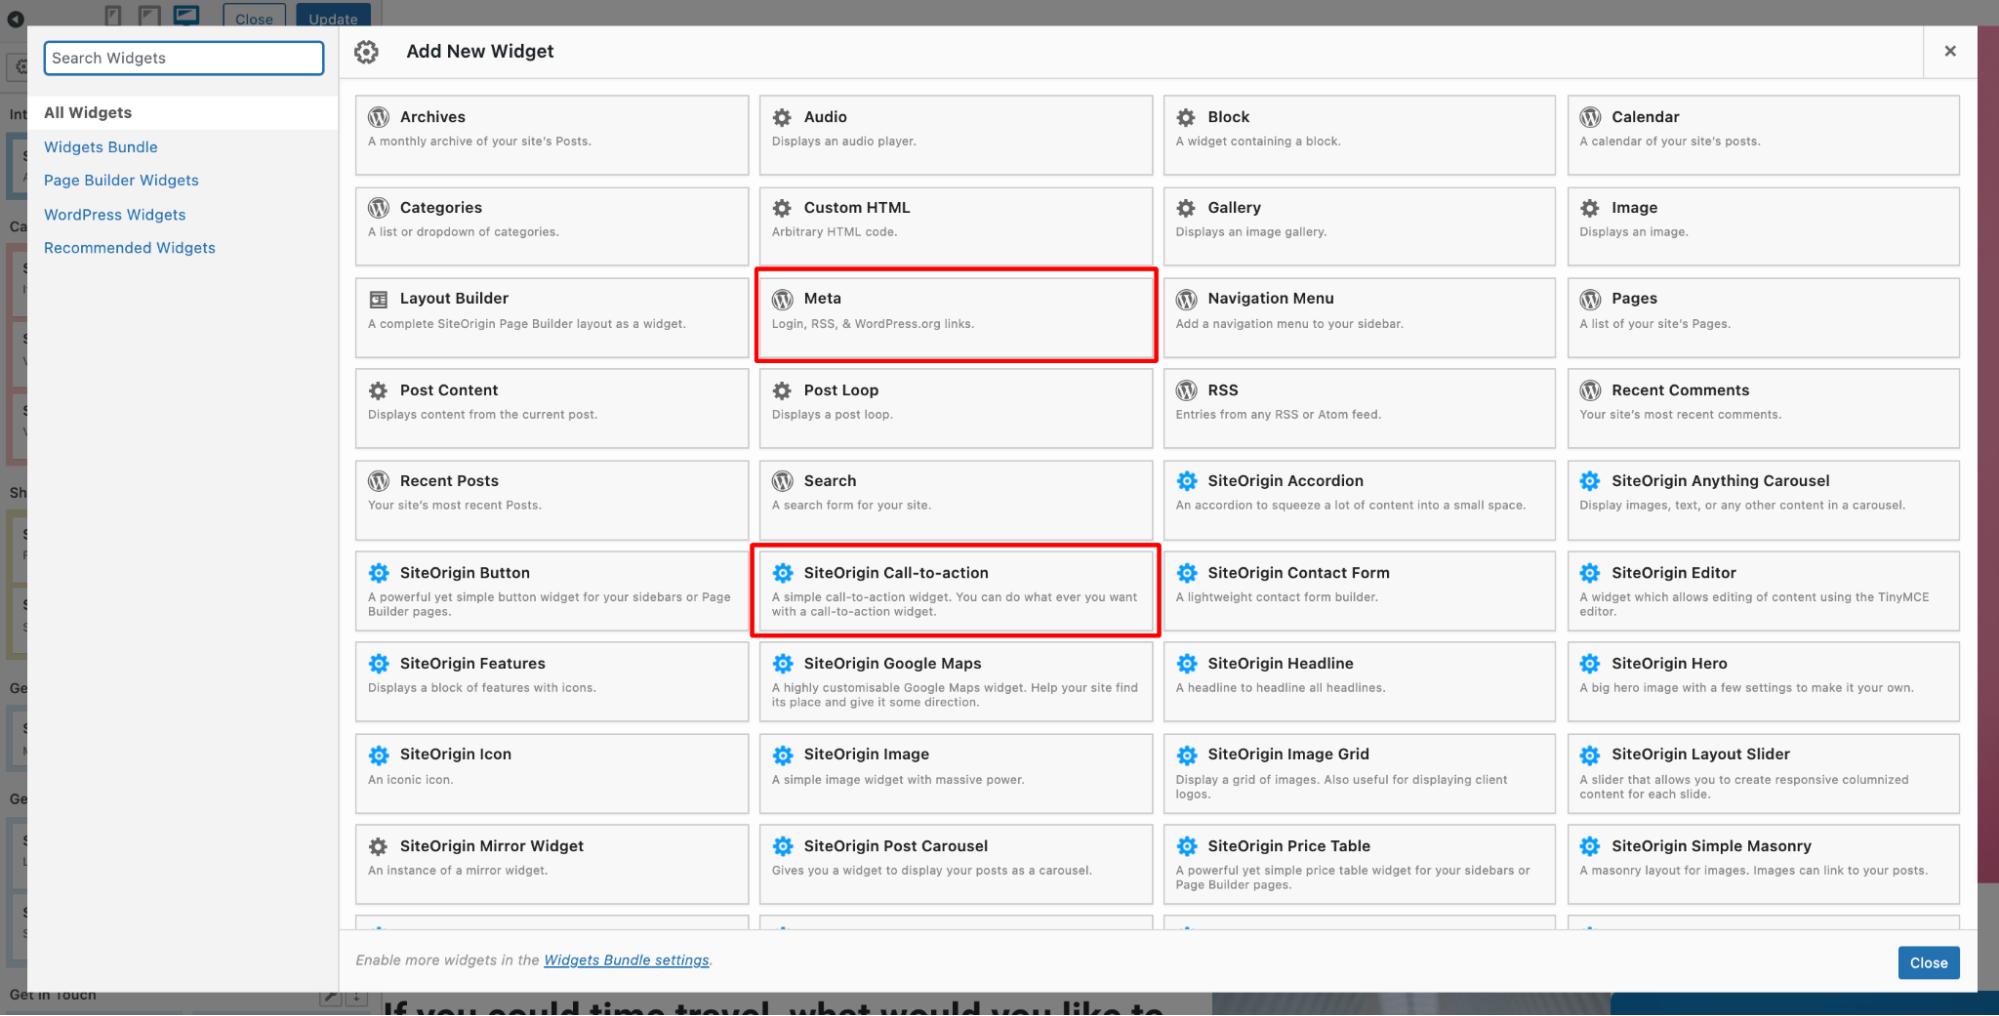Open the WordPress Widgets category

[114, 214]
